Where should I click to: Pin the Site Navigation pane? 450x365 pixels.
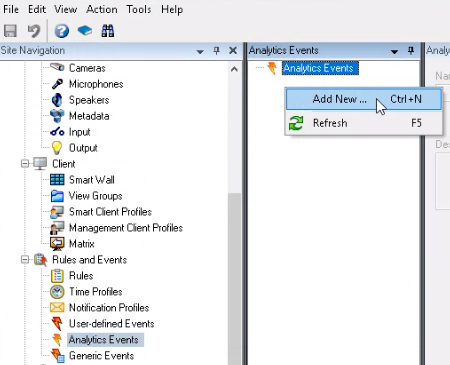click(x=217, y=51)
